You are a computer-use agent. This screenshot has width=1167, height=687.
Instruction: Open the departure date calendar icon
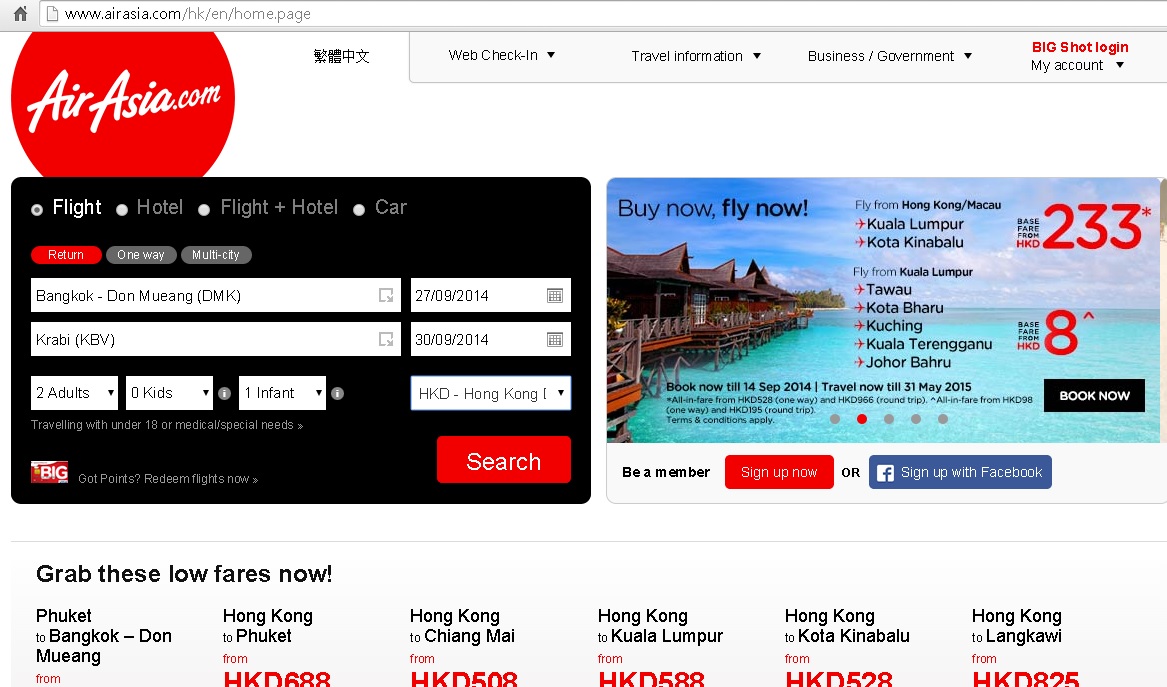click(555, 296)
